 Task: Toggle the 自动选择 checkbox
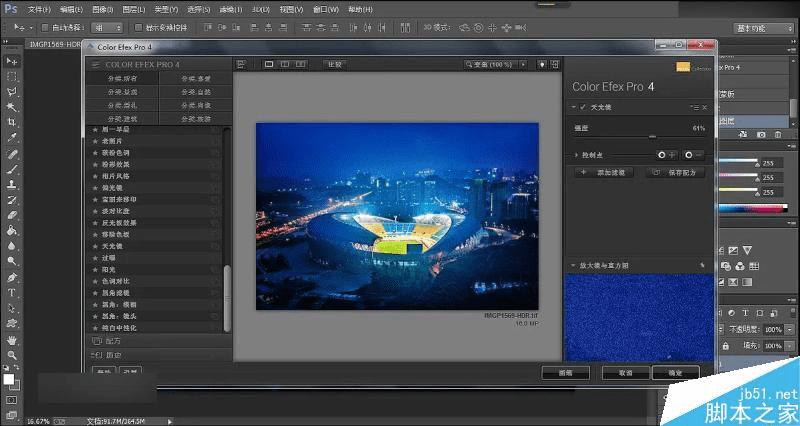44,28
